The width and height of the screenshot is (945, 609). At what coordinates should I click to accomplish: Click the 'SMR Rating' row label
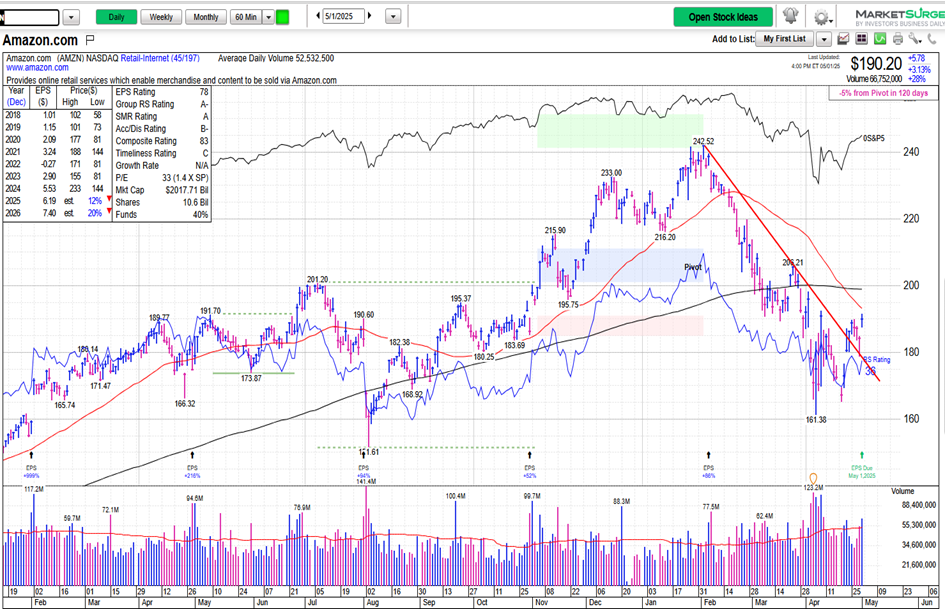point(136,116)
